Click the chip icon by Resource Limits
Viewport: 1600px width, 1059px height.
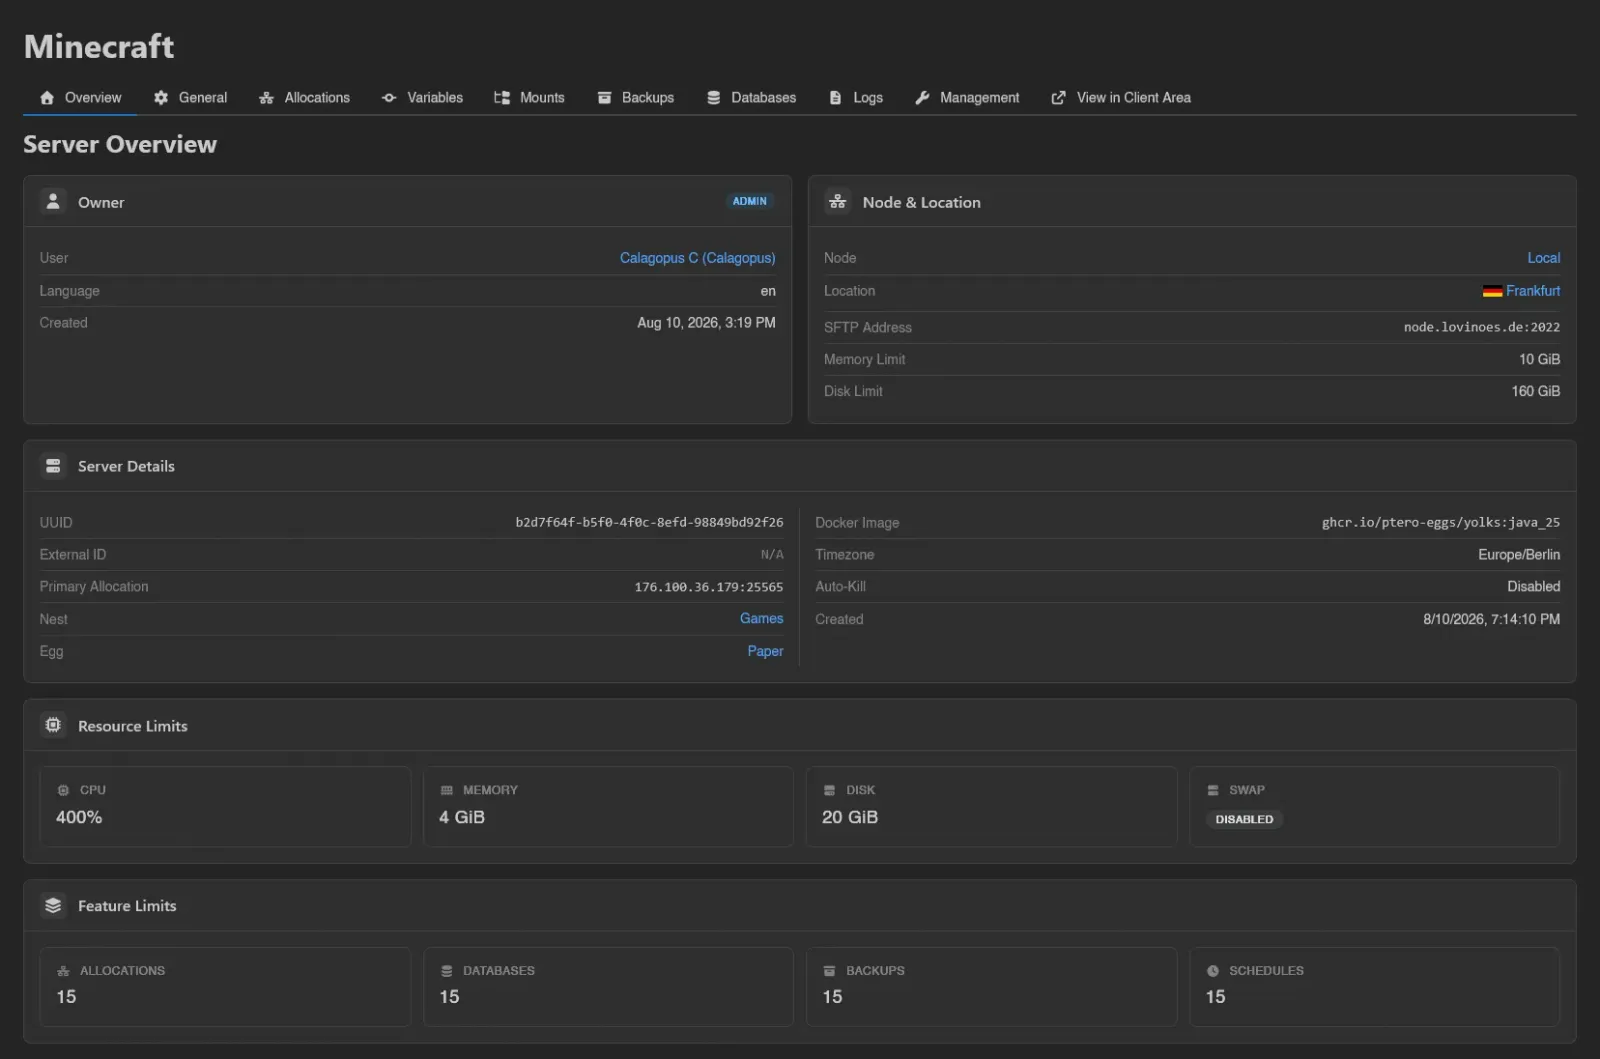[x=53, y=725]
